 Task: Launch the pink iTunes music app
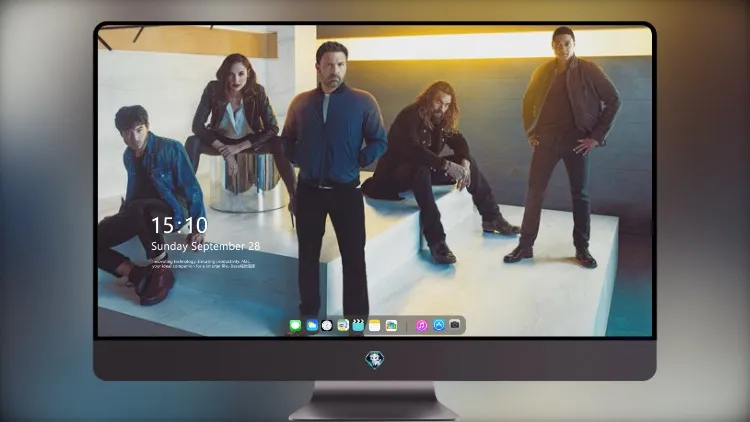point(421,326)
